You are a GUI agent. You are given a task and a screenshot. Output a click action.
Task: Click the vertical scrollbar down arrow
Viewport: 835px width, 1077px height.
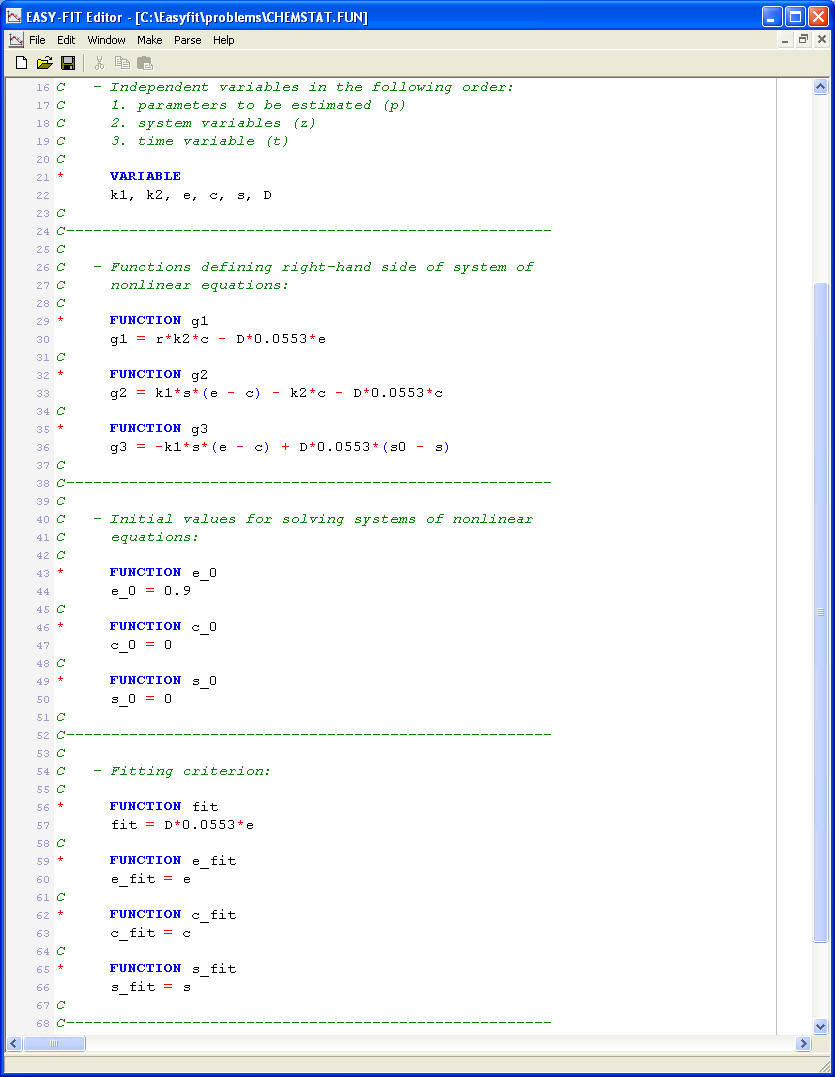point(820,1025)
